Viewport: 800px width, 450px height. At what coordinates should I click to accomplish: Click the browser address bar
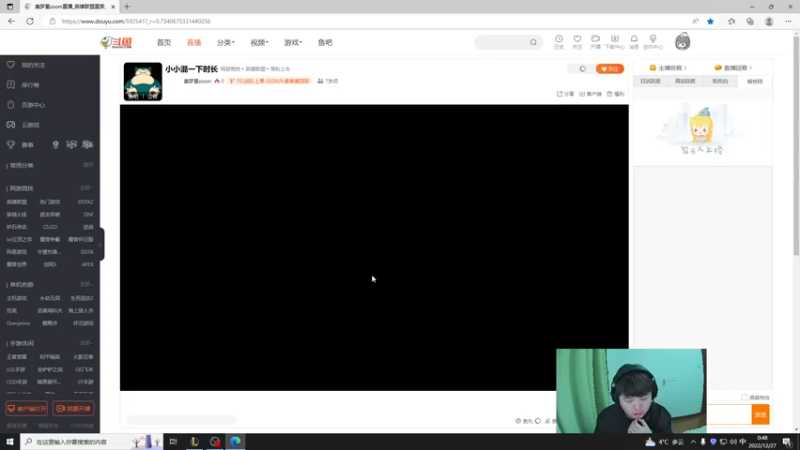point(367,21)
